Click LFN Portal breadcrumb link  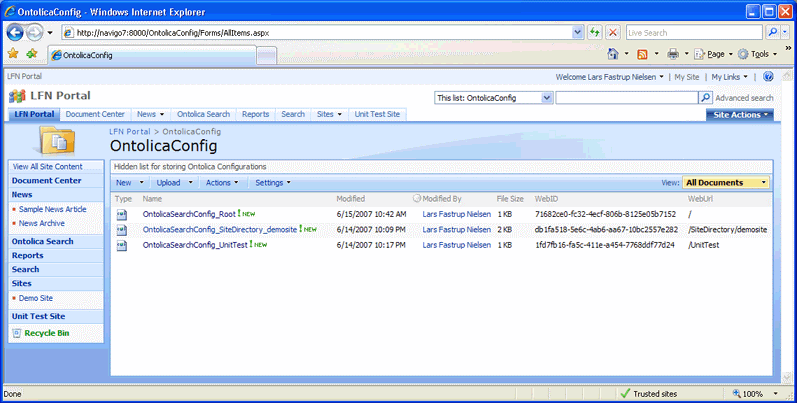[130, 132]
